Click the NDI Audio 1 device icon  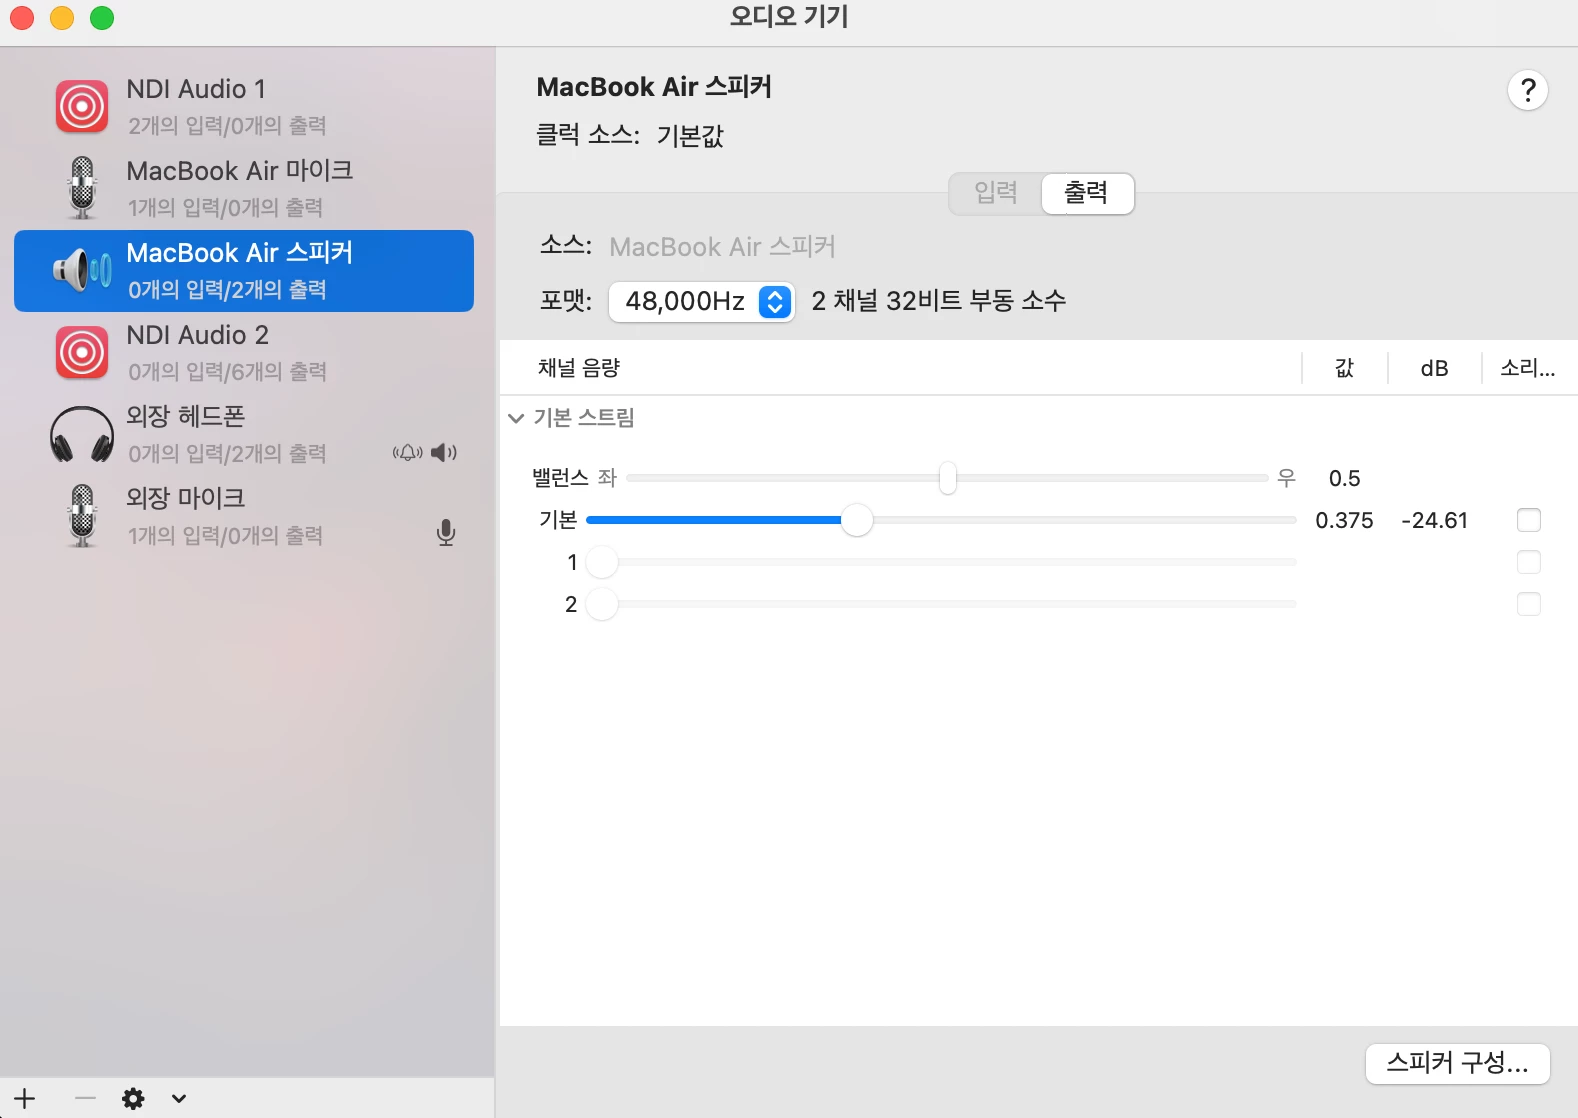point(82,106)
